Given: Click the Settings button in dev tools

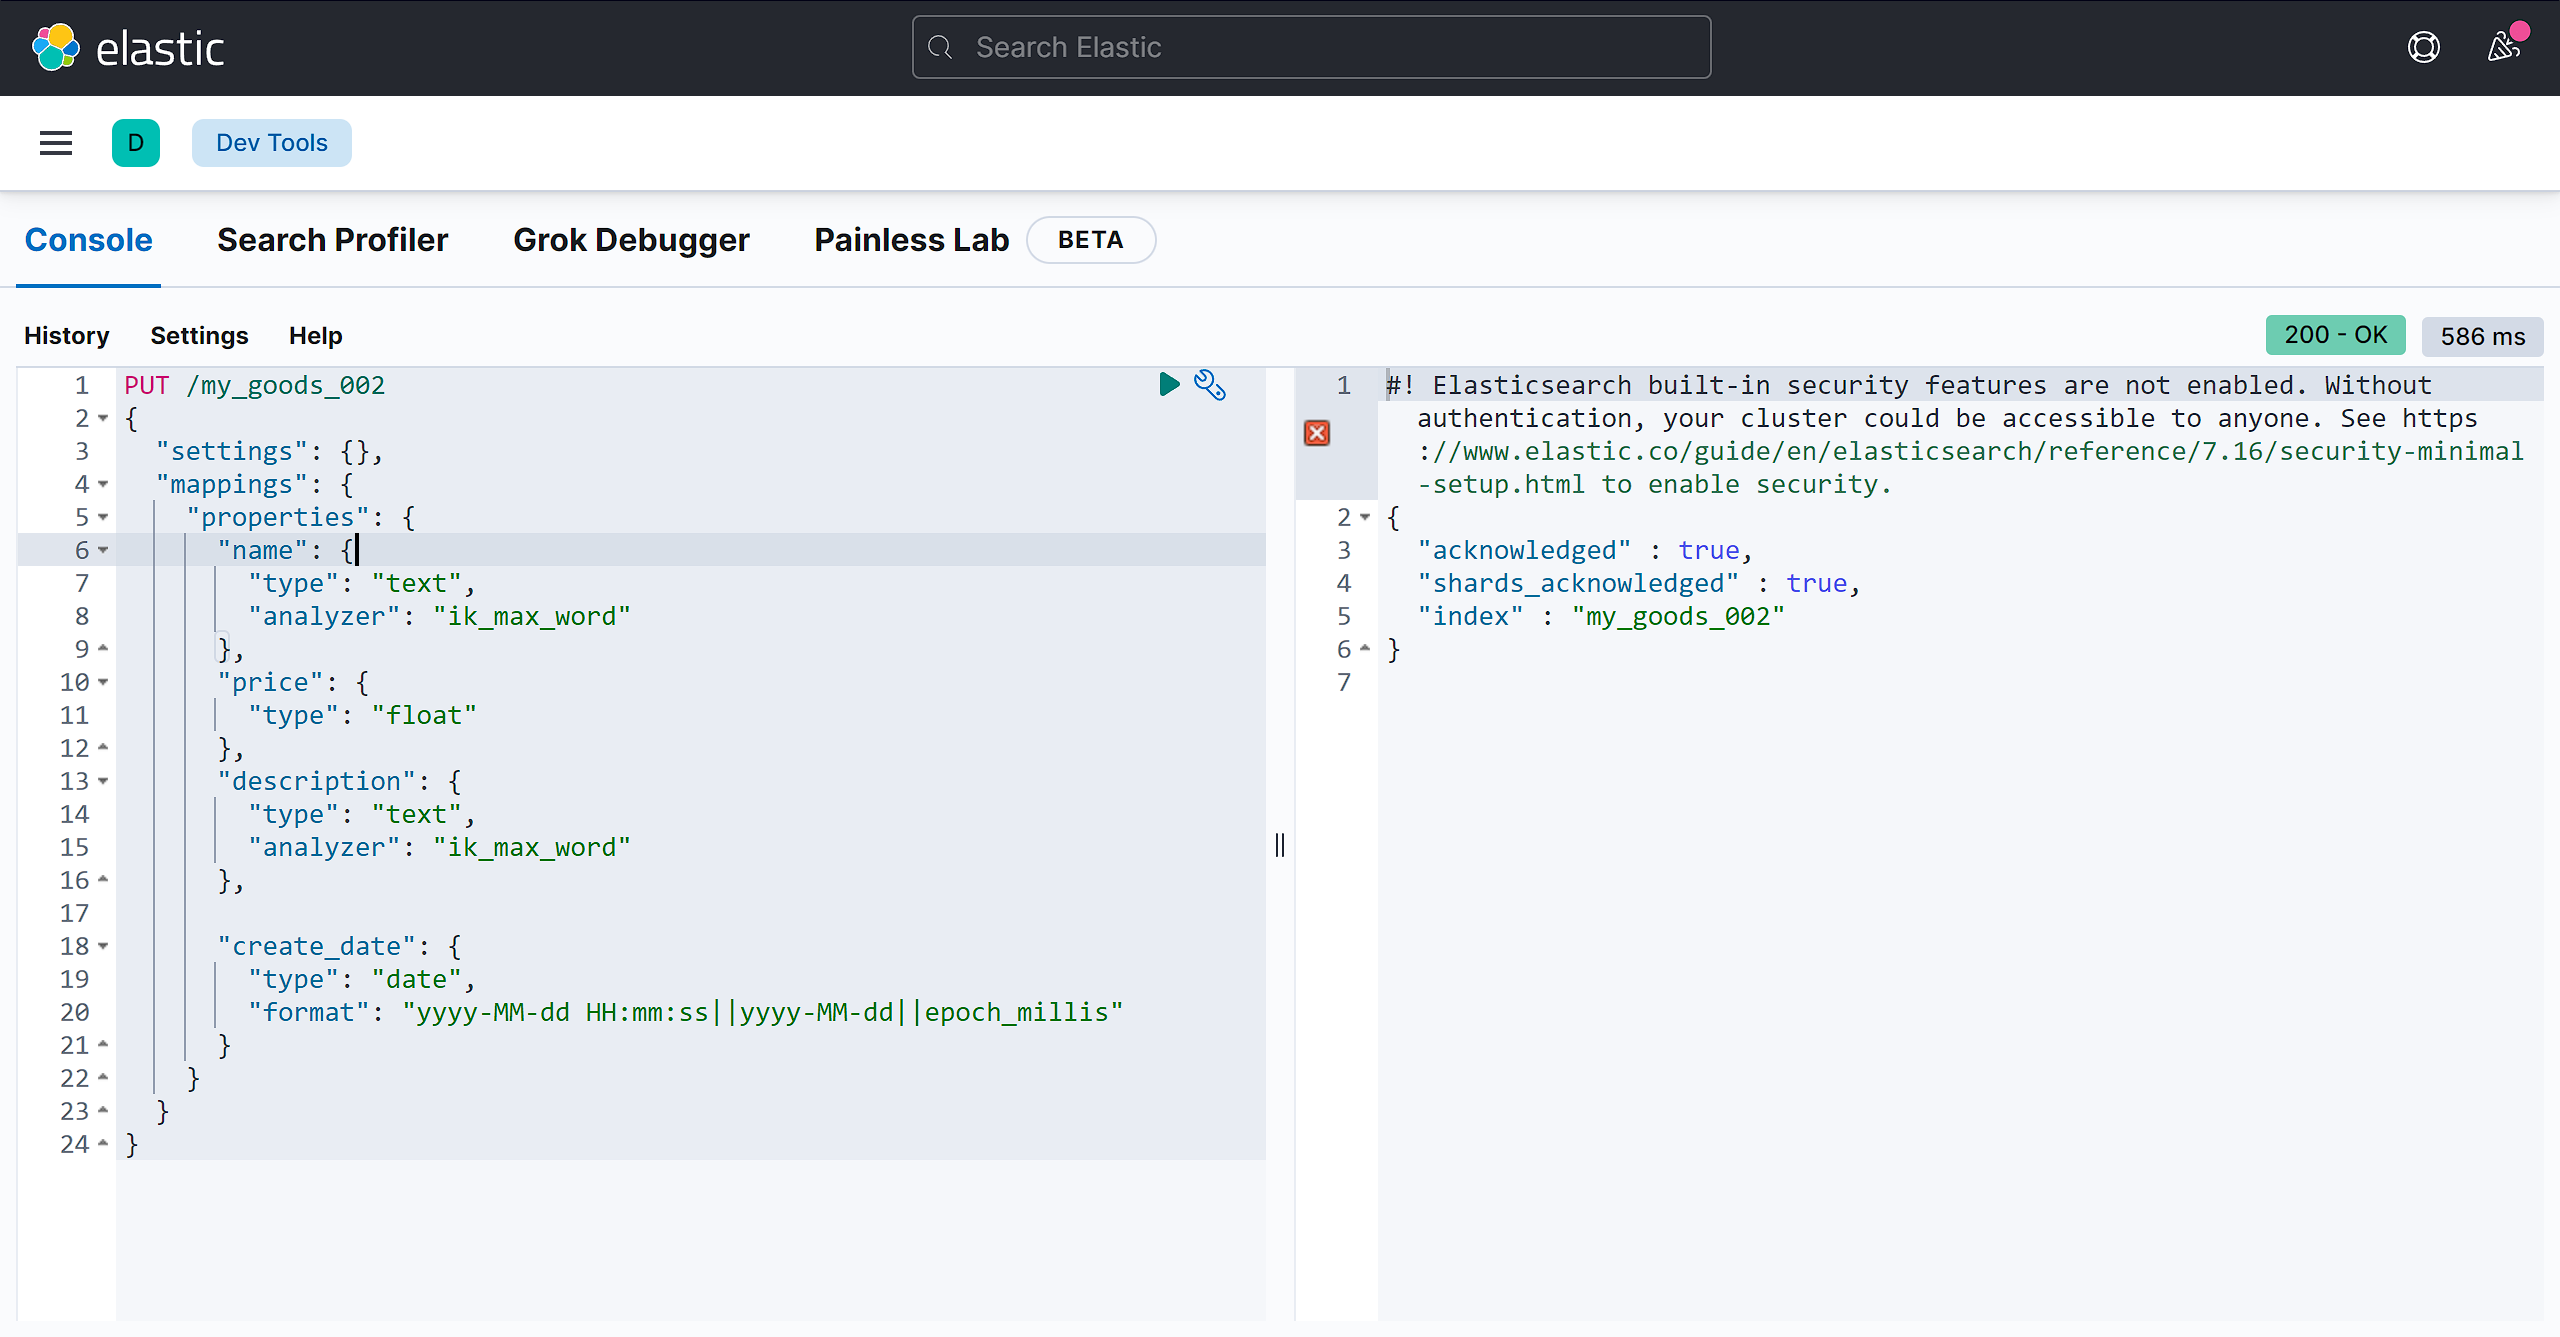Looking at the screenshot, I should coord(198,335).
